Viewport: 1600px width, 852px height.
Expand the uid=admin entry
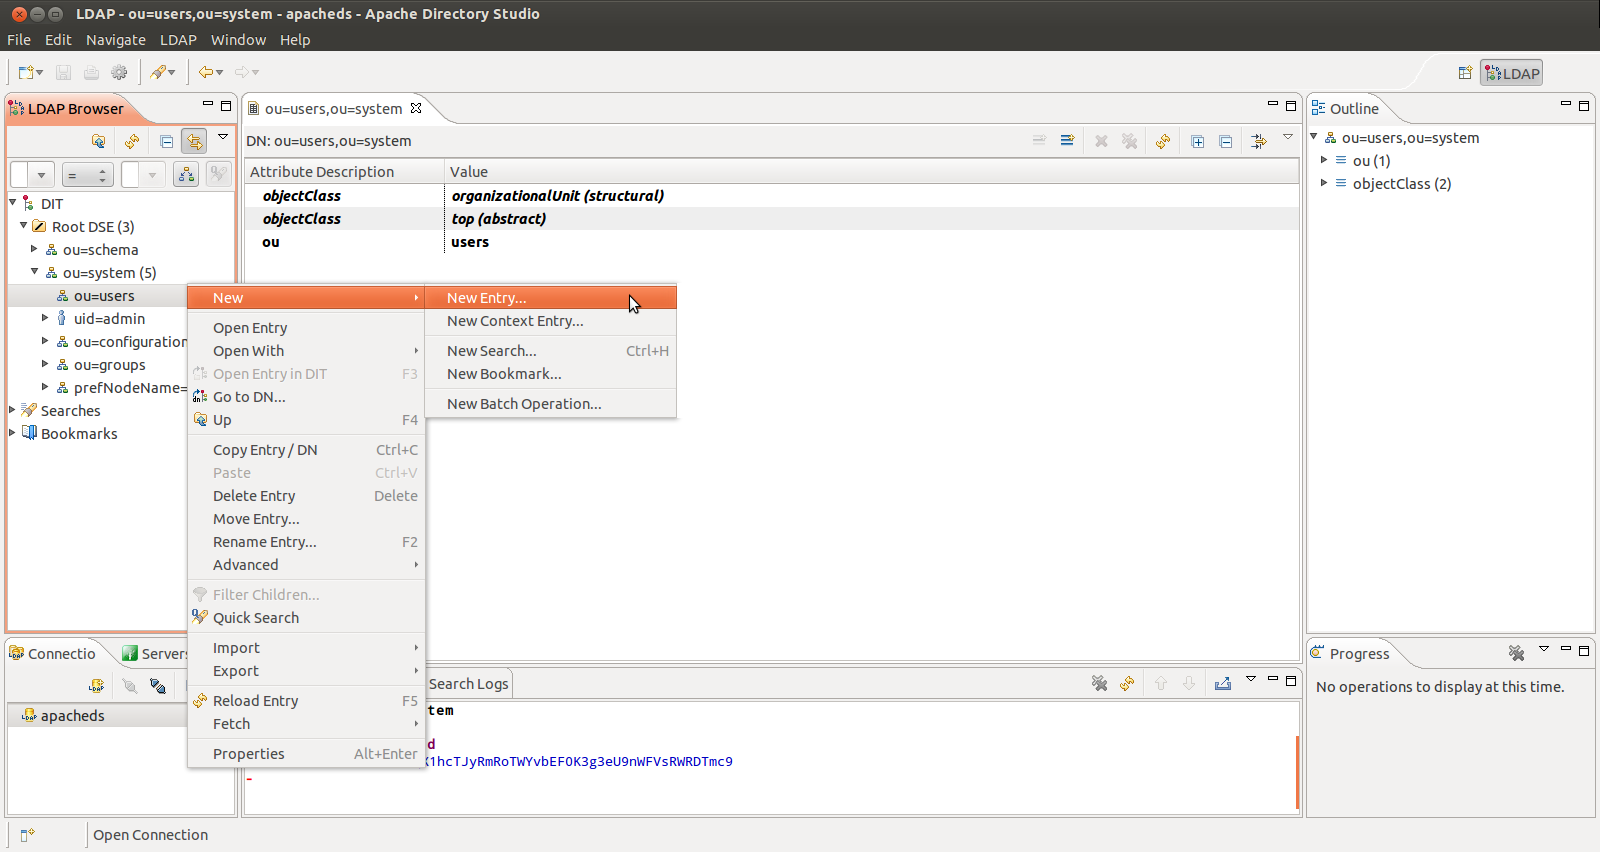point(45,318)
